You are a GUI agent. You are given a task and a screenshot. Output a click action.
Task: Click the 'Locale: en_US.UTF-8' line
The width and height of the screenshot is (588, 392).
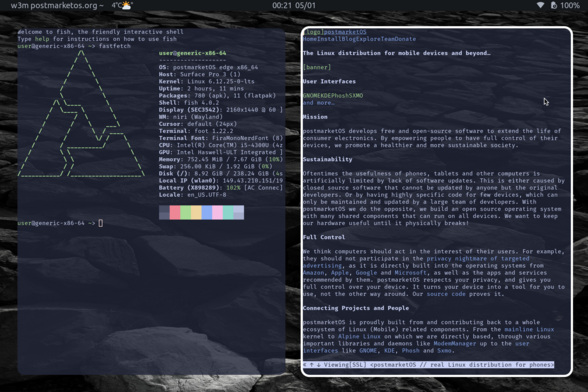(x=192, y=195)
